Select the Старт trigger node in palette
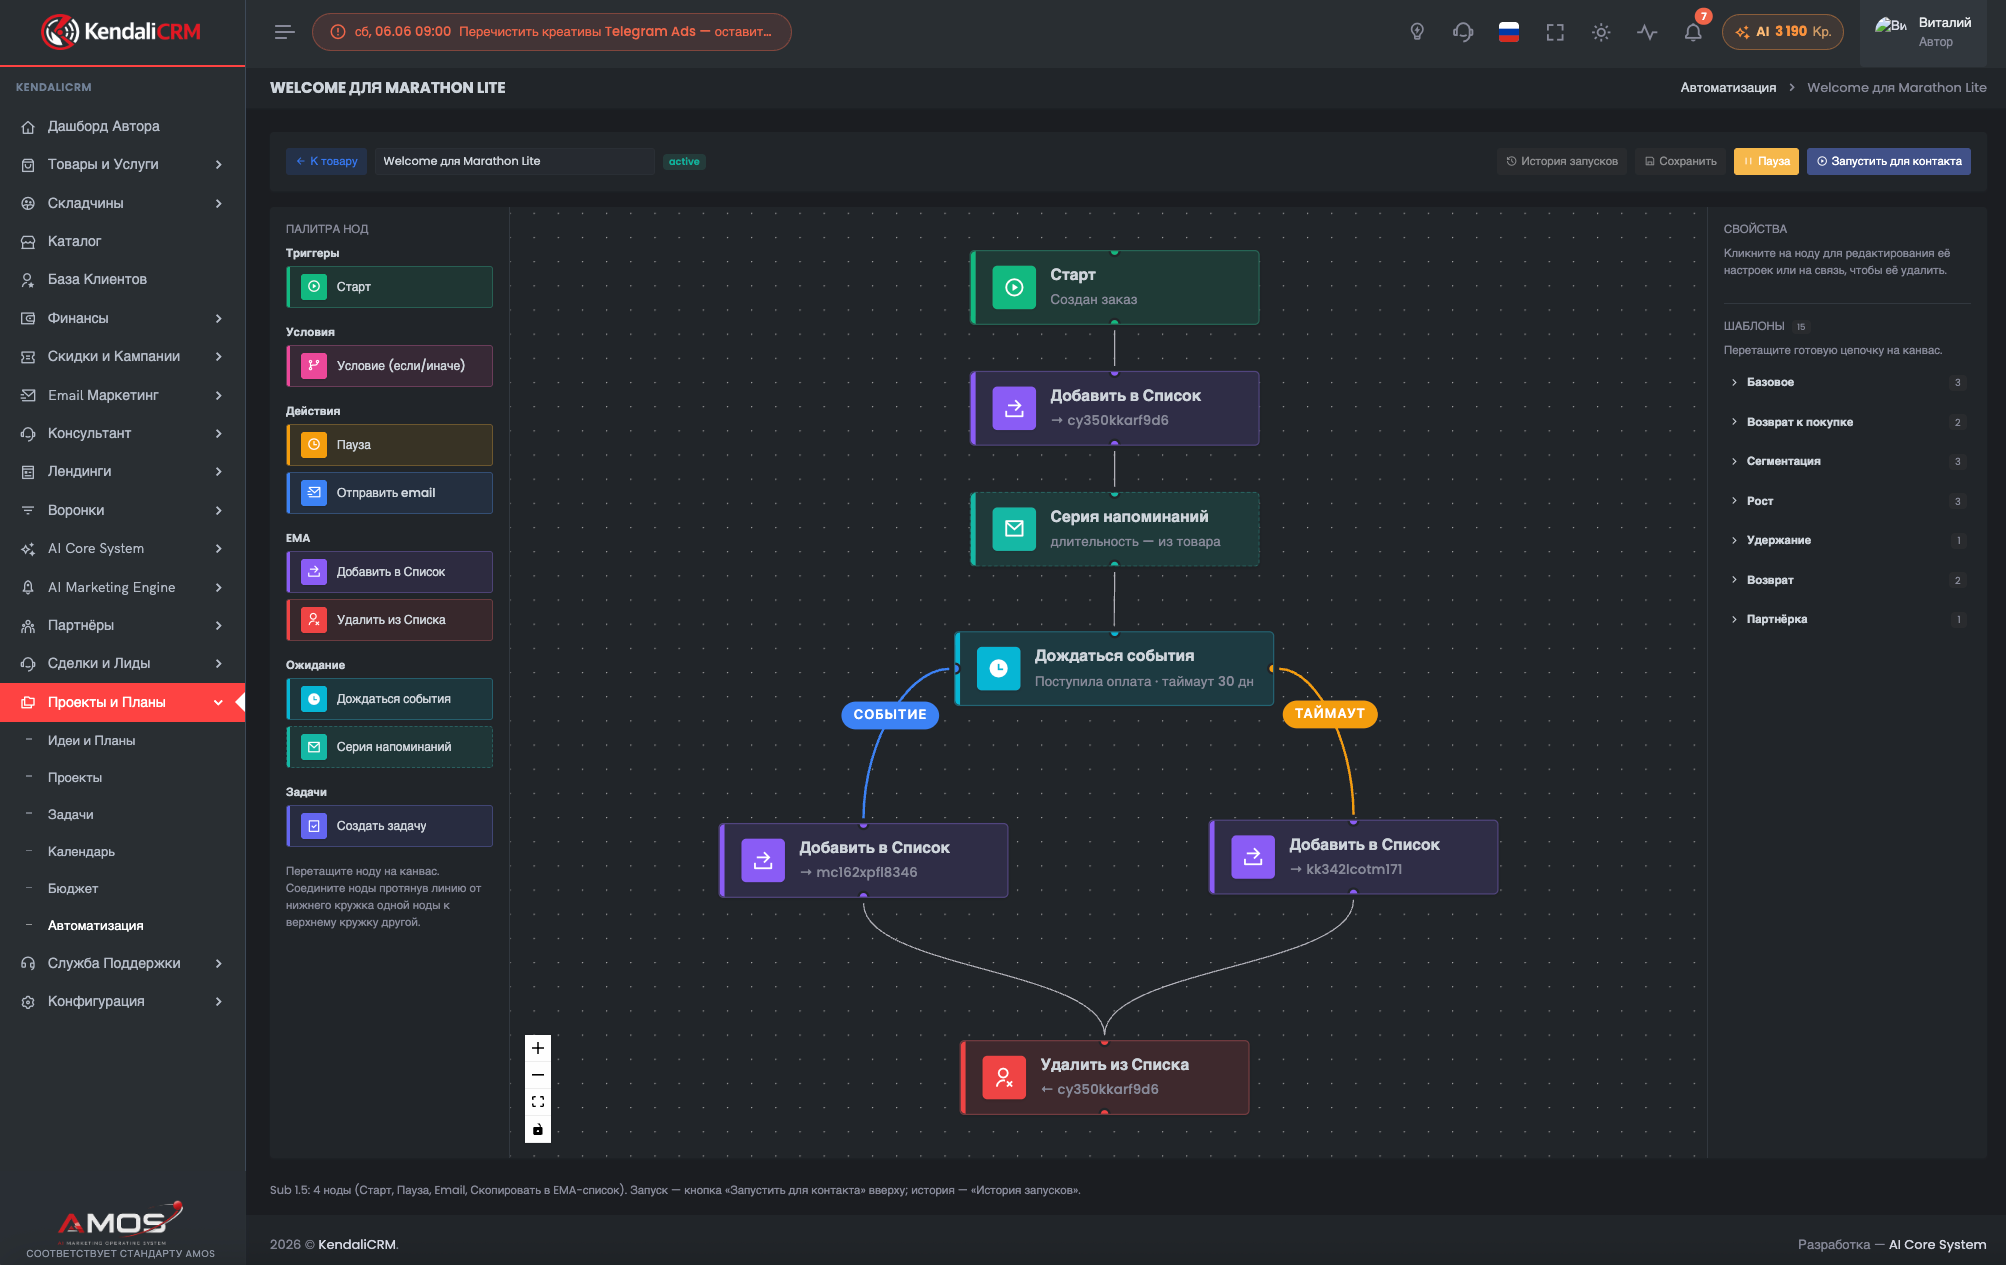This screenshot has height=1265, width=2006. pyautogui.click(x=389, y=287)
